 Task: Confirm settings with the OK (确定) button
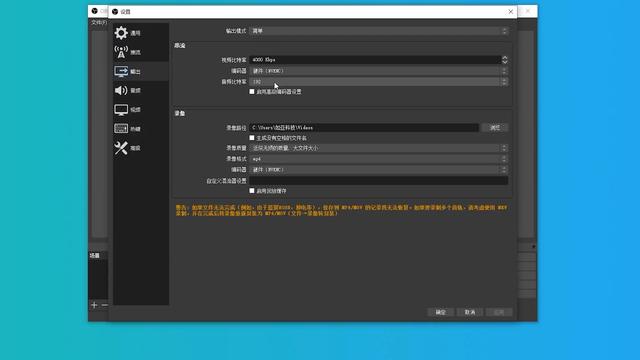[x=440, y=312]
